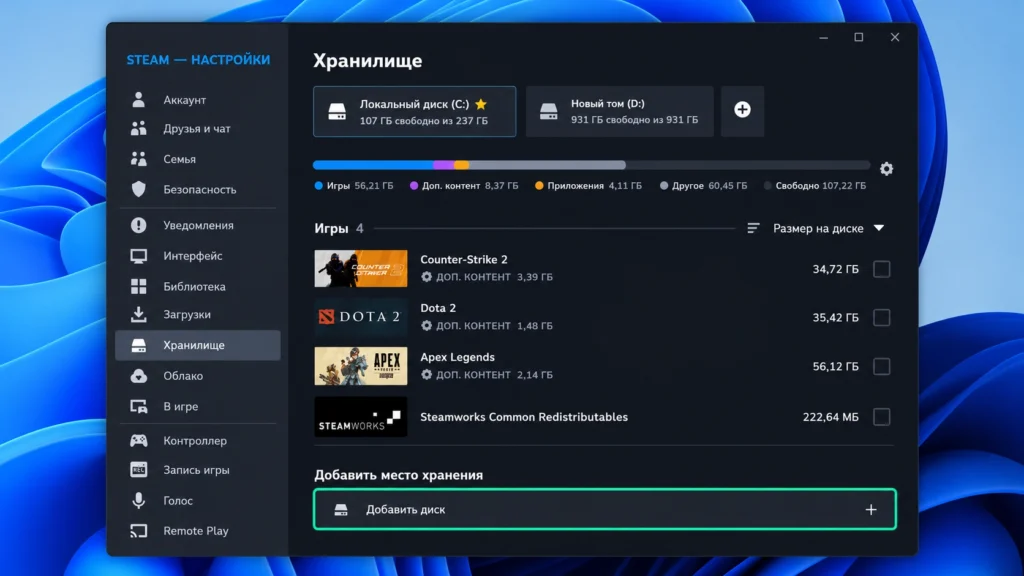Click the plus icon next to Новый том (D:)
1024x576 pixels.
tap(742, 110)
